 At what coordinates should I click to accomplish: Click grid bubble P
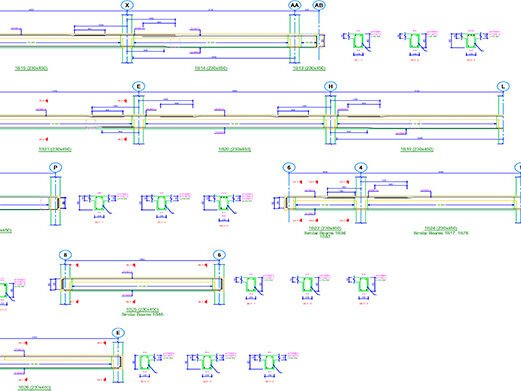pos(55,167)
